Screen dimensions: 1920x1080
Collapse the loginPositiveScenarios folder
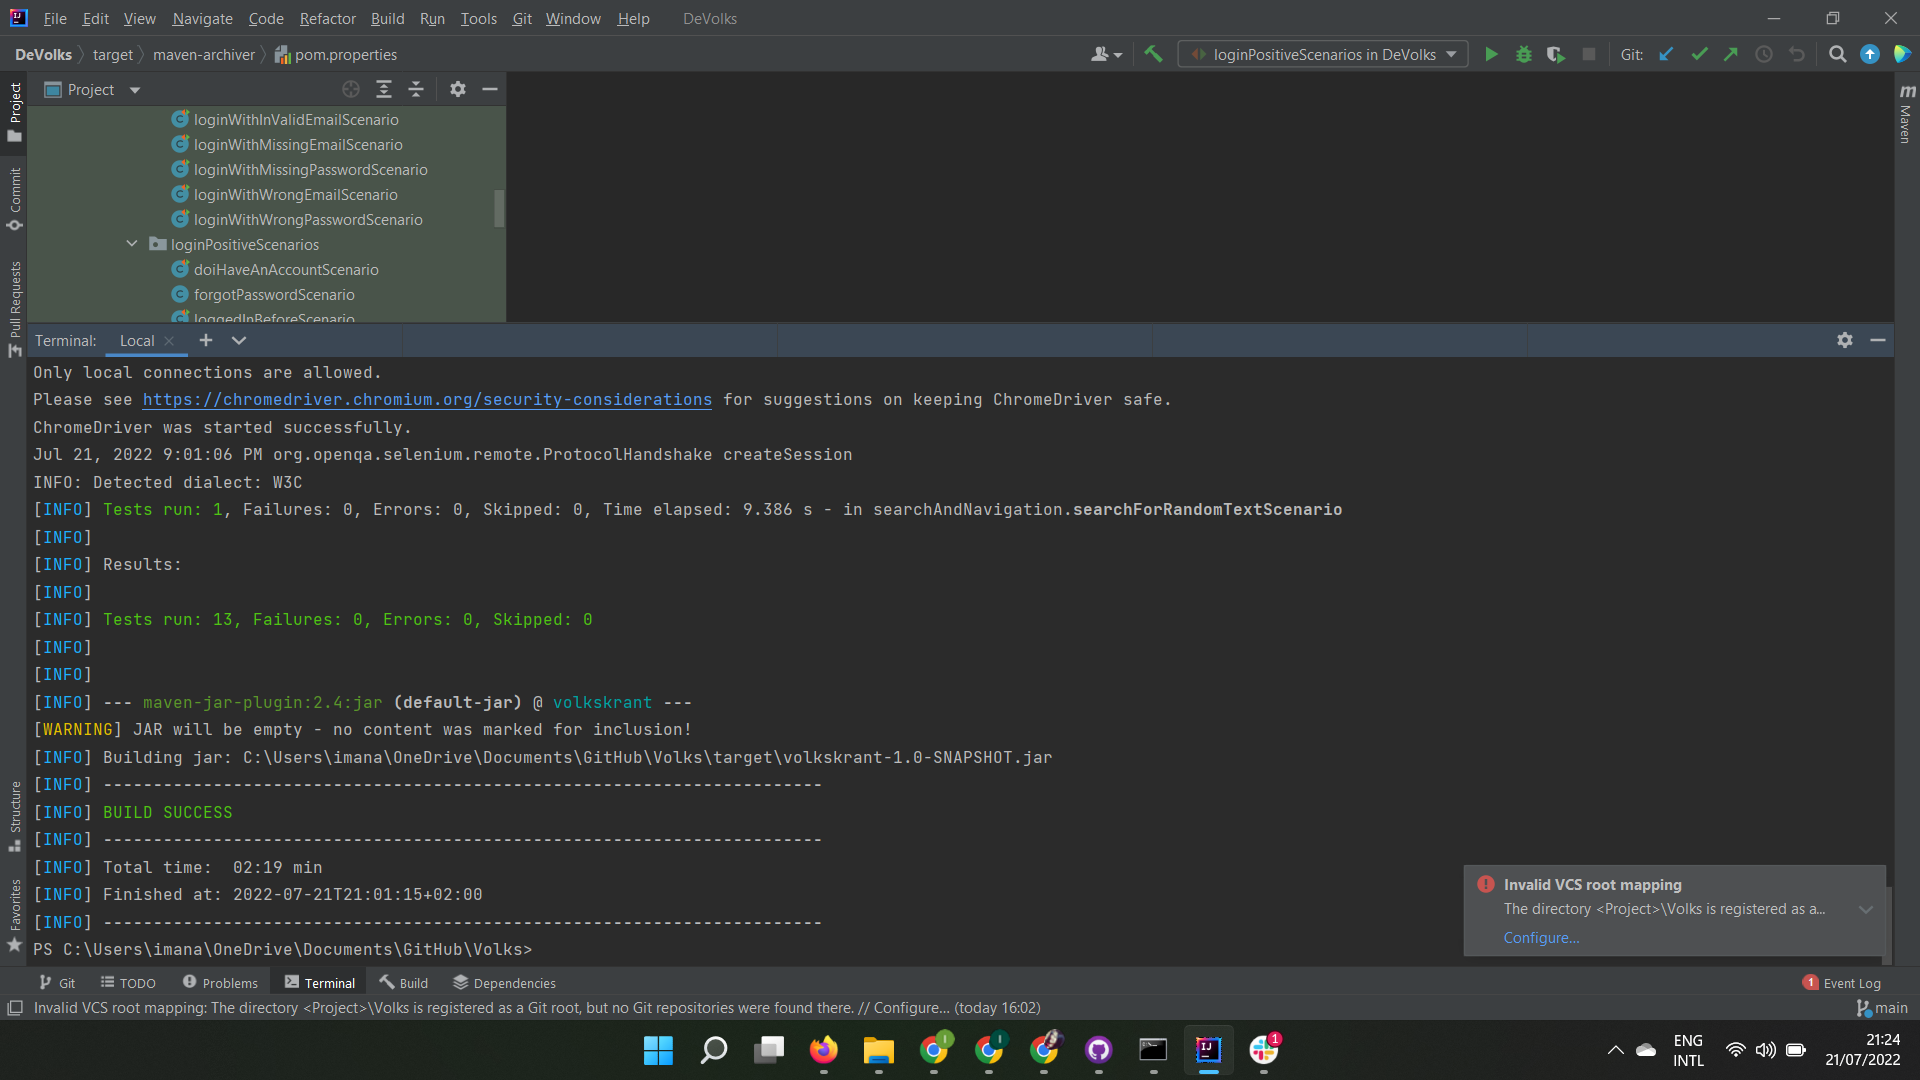pos(131,244)
